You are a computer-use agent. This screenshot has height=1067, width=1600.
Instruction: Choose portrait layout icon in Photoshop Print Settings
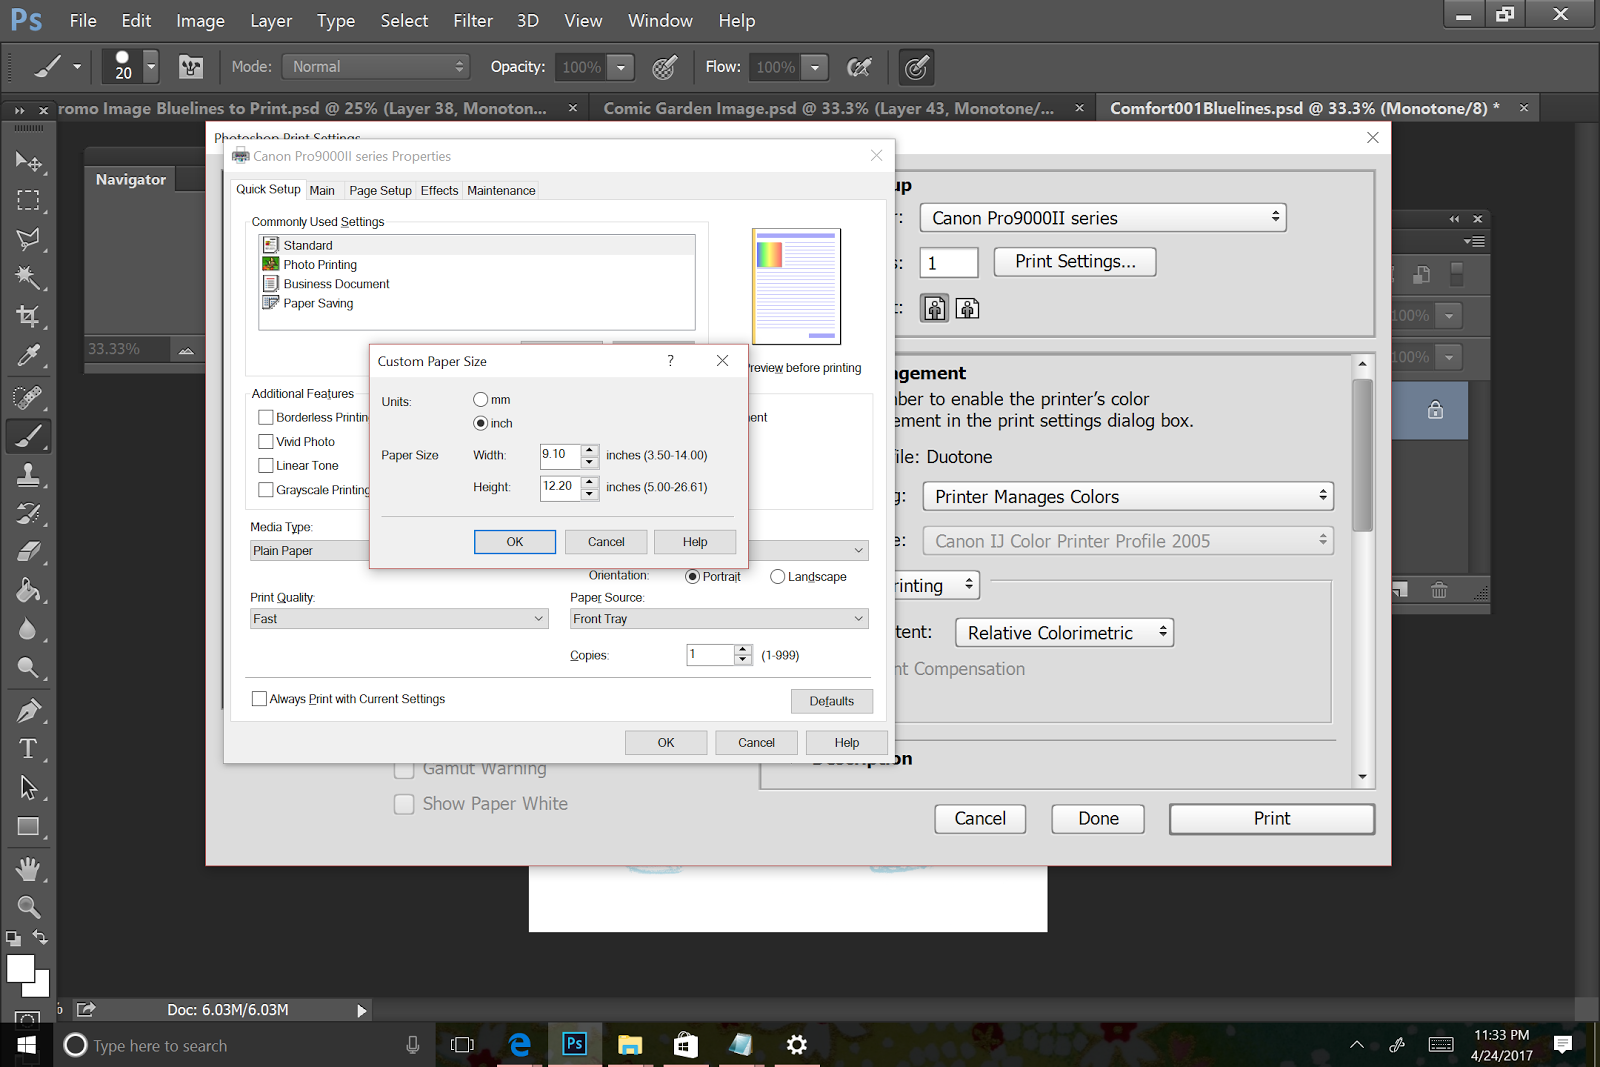coord(934,308)
